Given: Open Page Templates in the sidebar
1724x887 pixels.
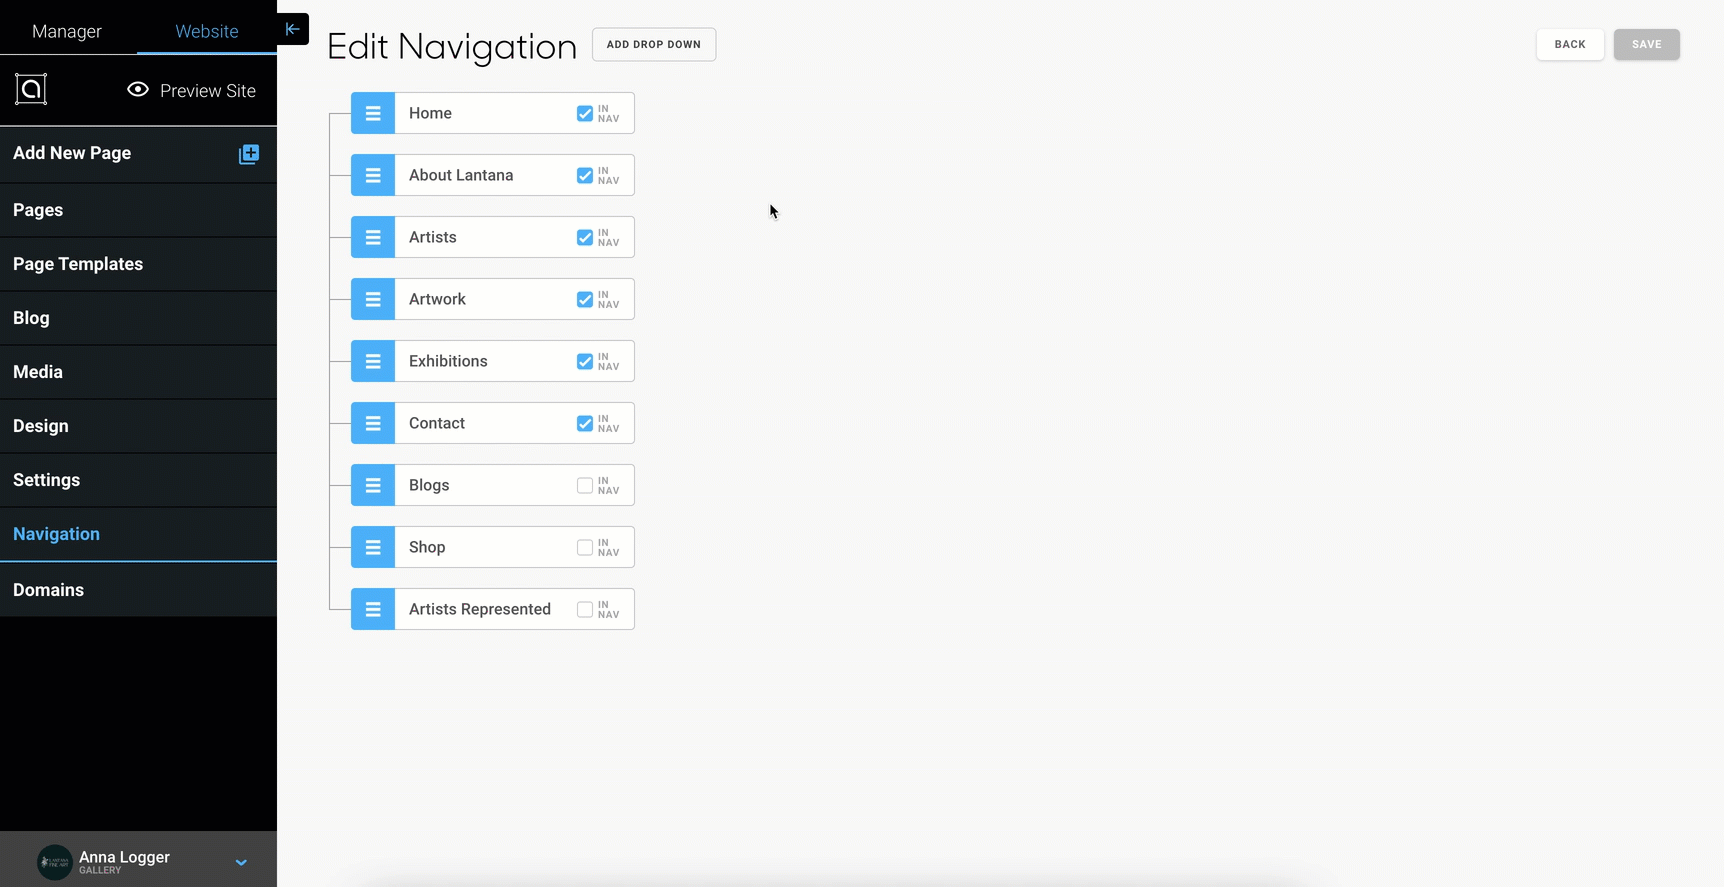Looking at the screenshot, I should pos(138,264).
